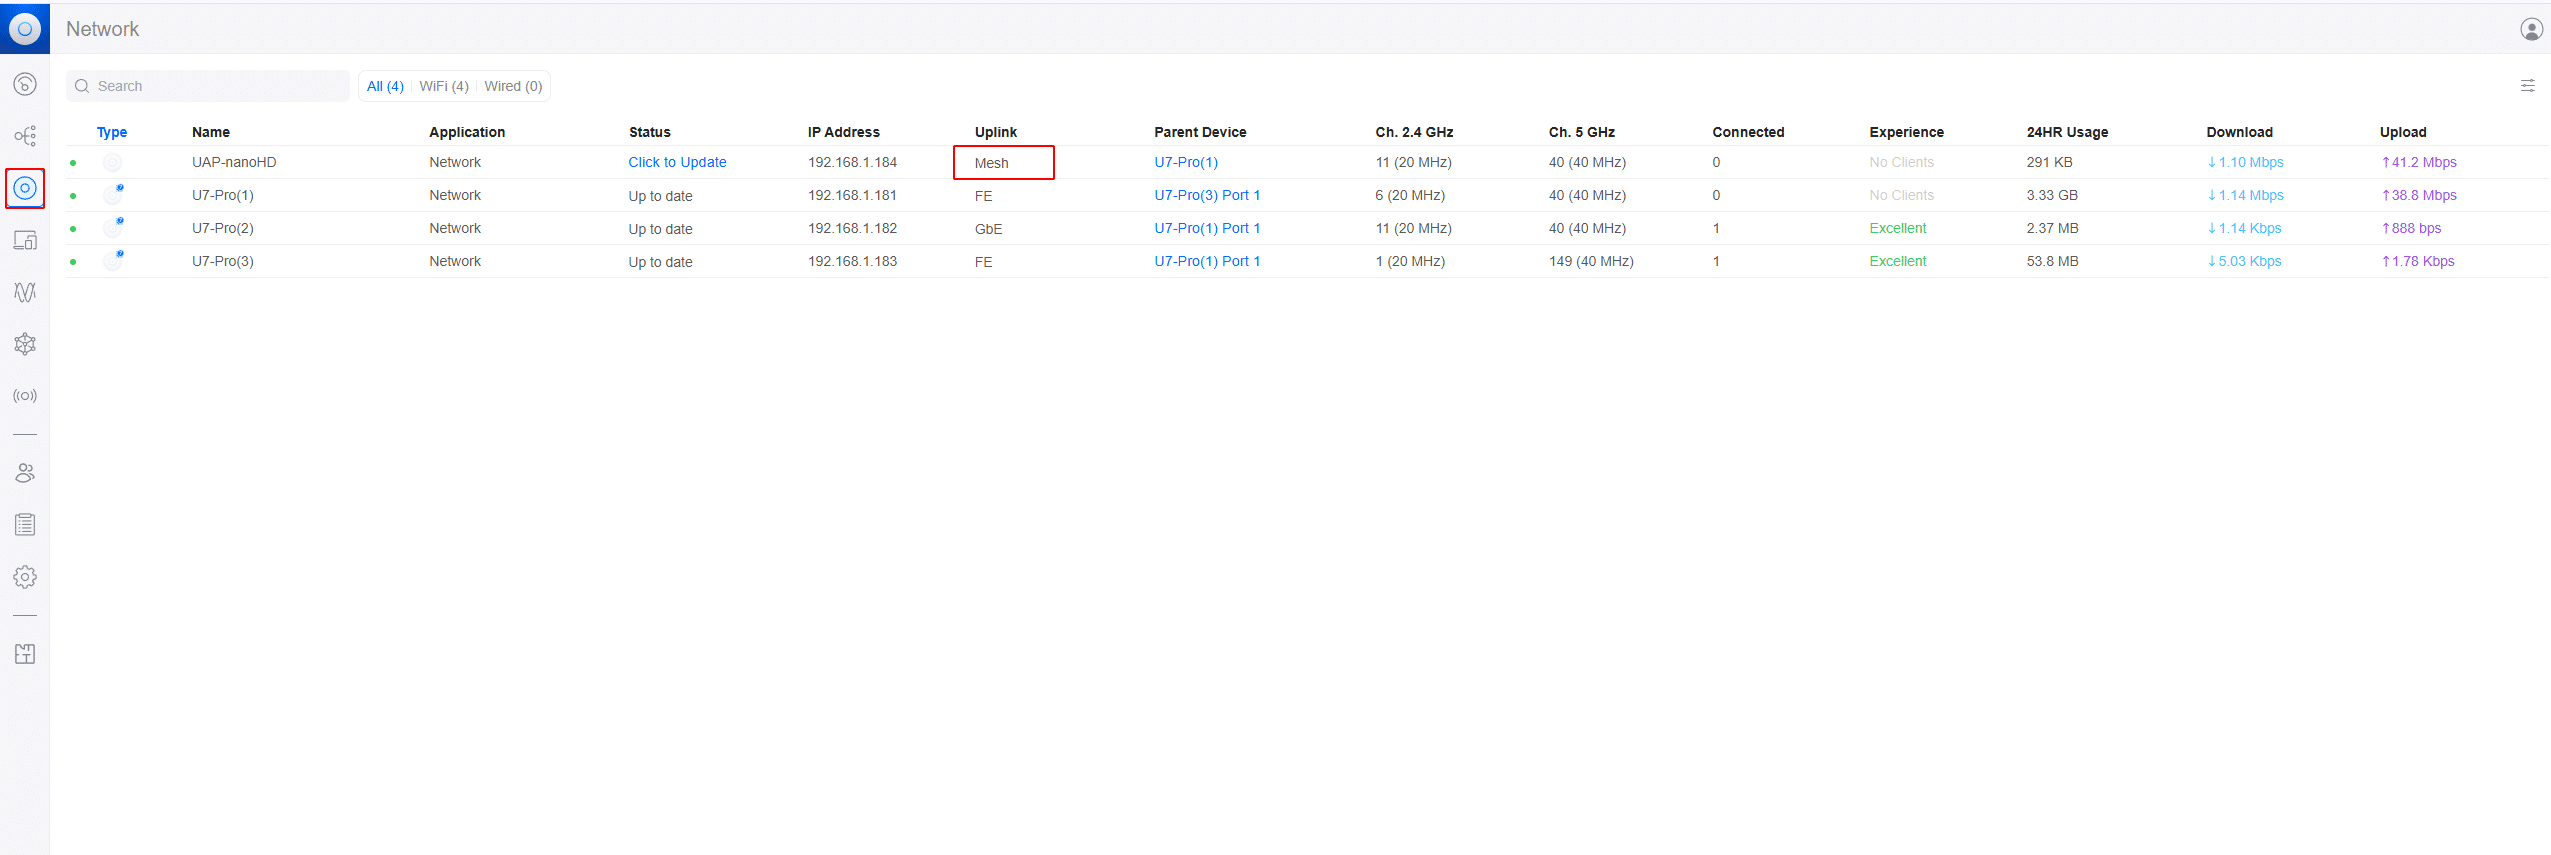The width and height of the screenshot is (2551, 855).
Task: Open the Settings gear sidebar icon
Action: point(25,577)
